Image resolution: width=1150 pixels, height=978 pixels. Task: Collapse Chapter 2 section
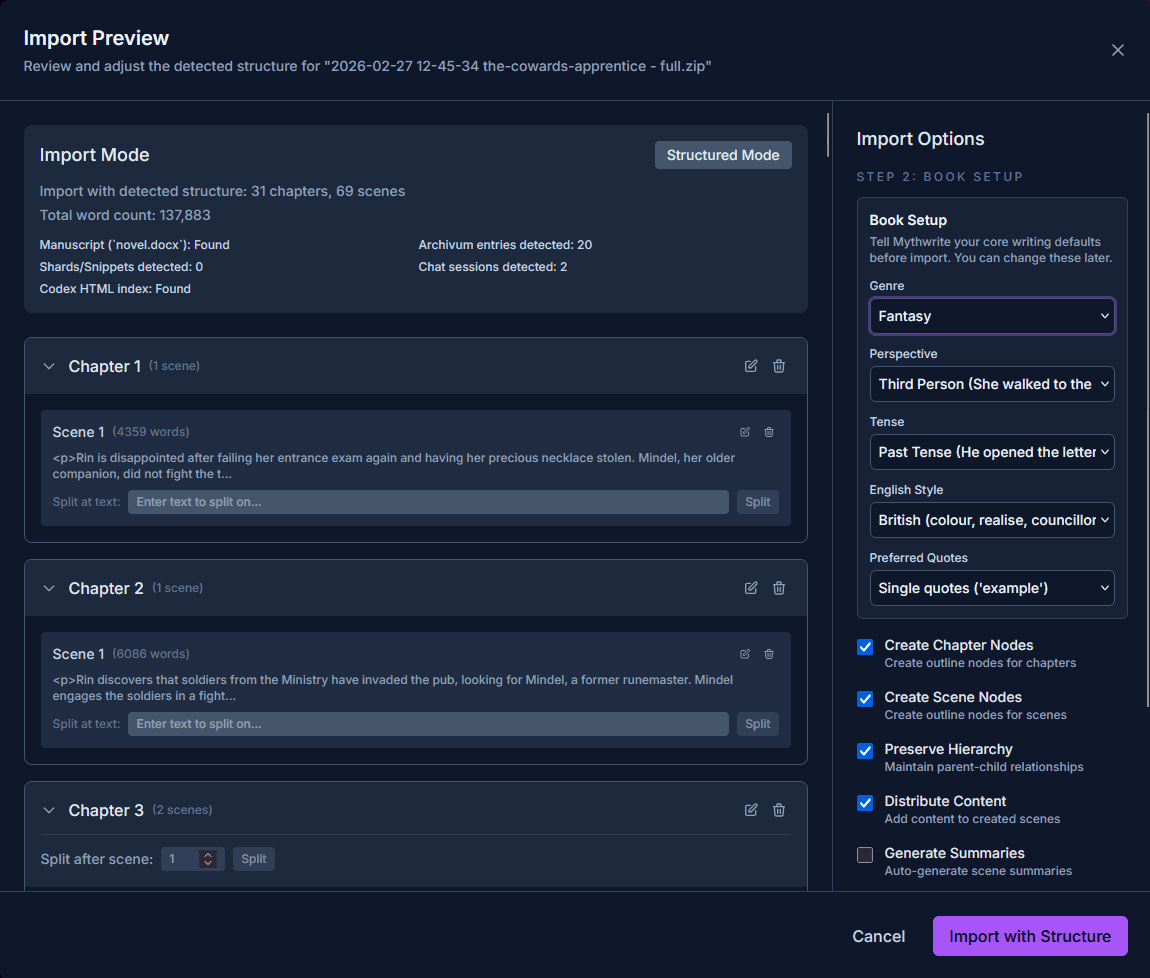point(49,588)
